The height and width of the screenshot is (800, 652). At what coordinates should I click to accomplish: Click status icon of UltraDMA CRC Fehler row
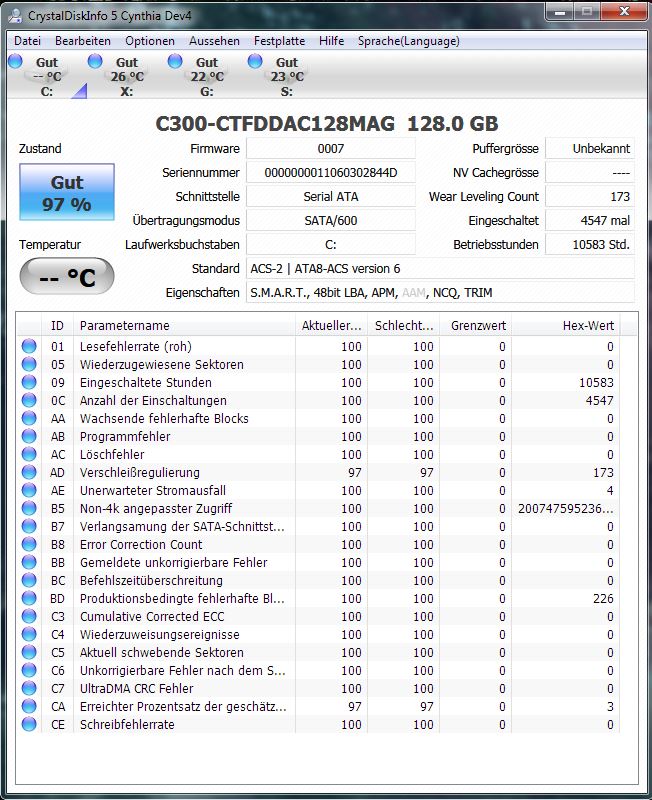click(29, 688)
